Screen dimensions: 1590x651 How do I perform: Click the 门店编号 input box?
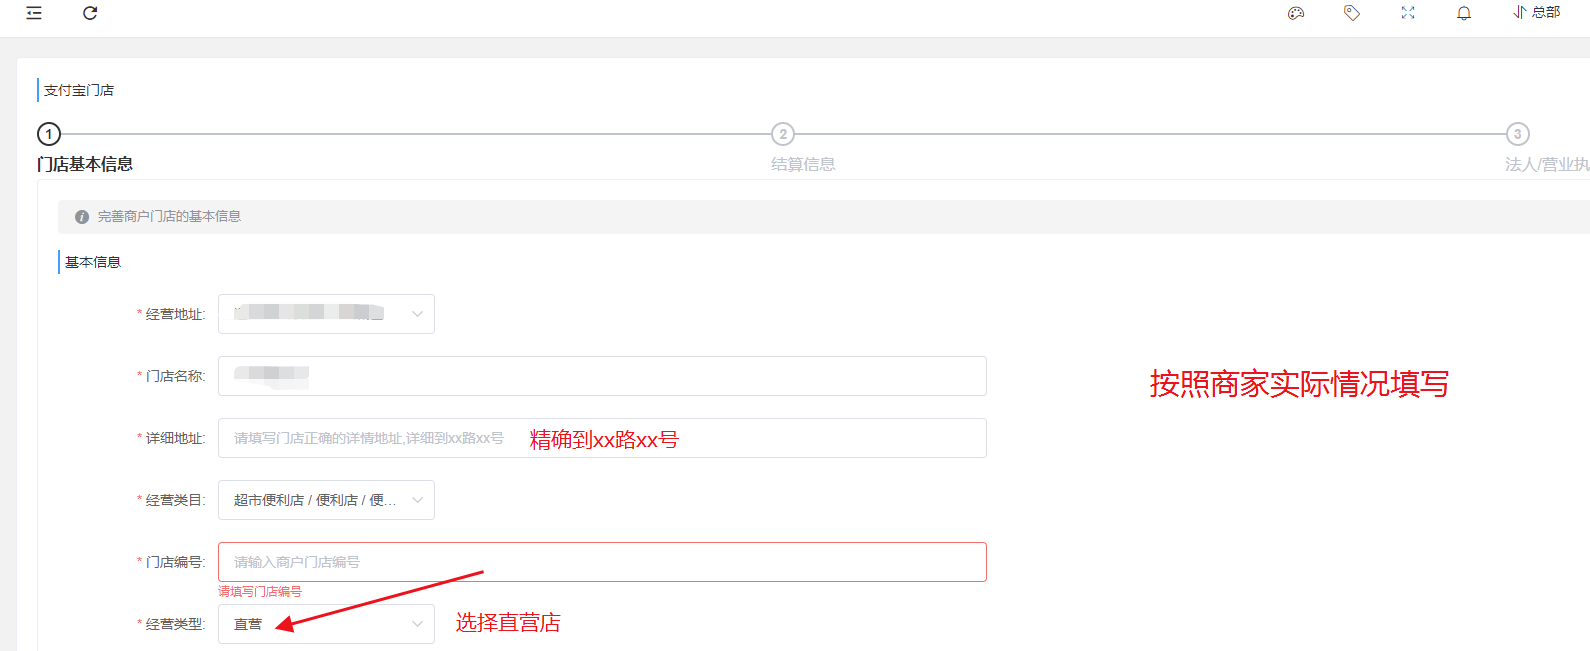[602, 562]
